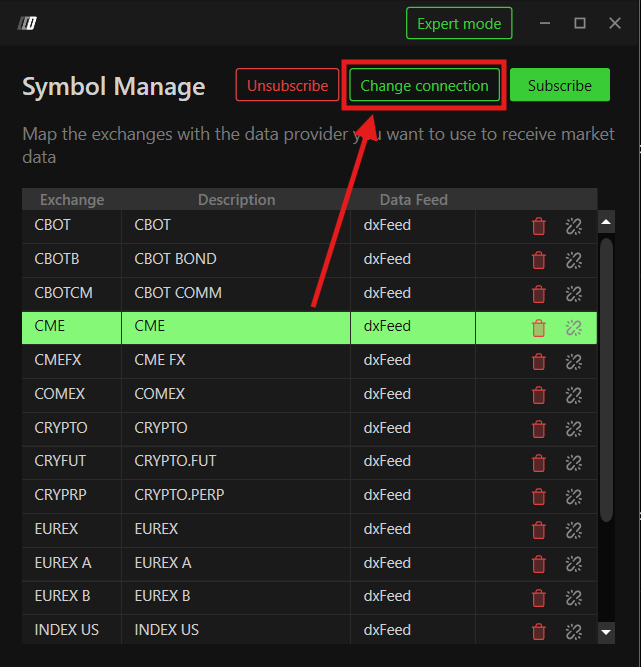Screen dimensions: 641x667
Task: Select the CME FX description cell
Action: coord(236,362)
